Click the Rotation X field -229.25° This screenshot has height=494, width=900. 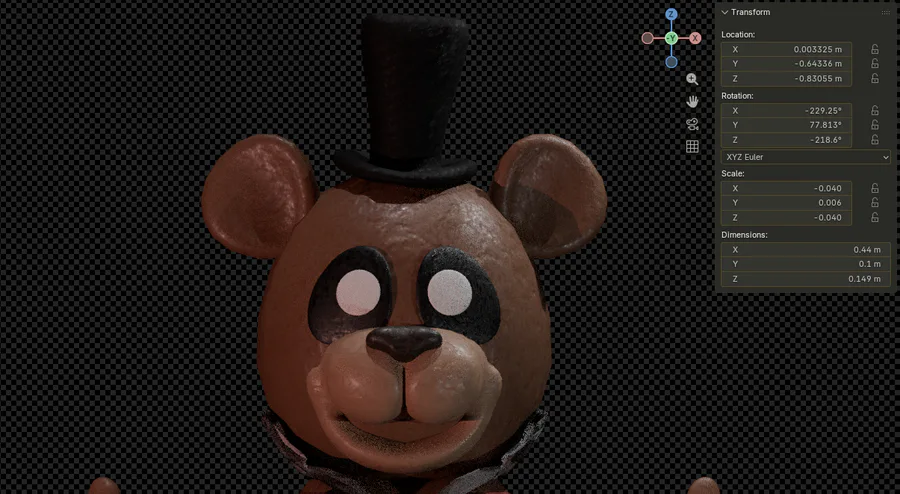click(x=786, y=111)
